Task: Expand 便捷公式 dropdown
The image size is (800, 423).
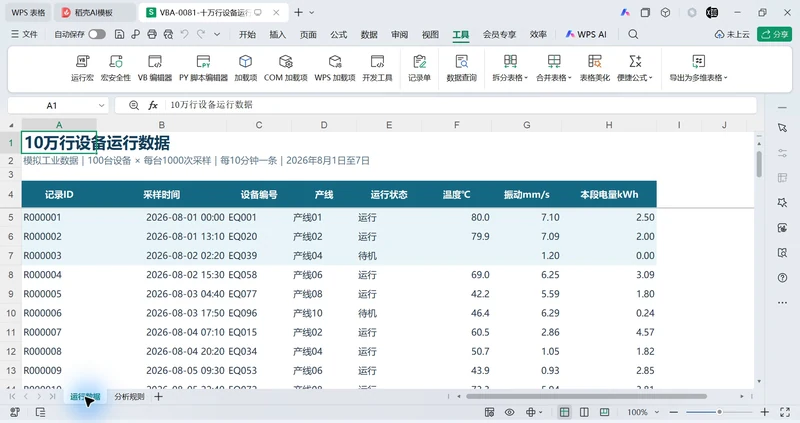Action: coord(651,79)
